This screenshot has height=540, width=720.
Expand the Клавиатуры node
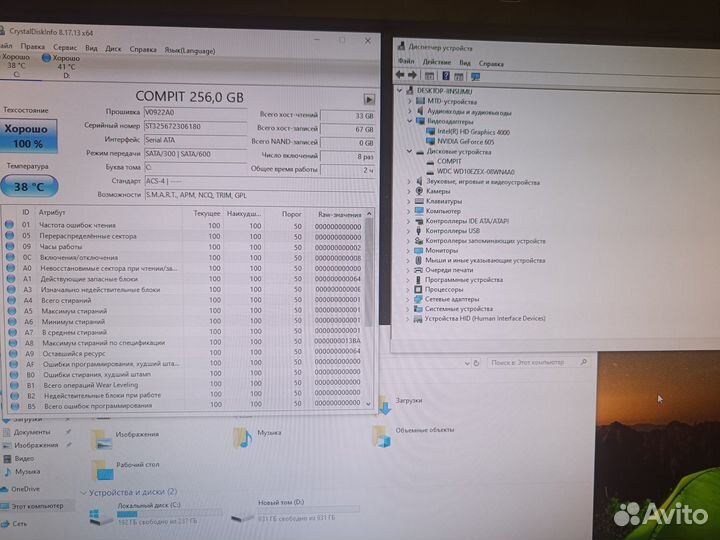coord(409,201)
